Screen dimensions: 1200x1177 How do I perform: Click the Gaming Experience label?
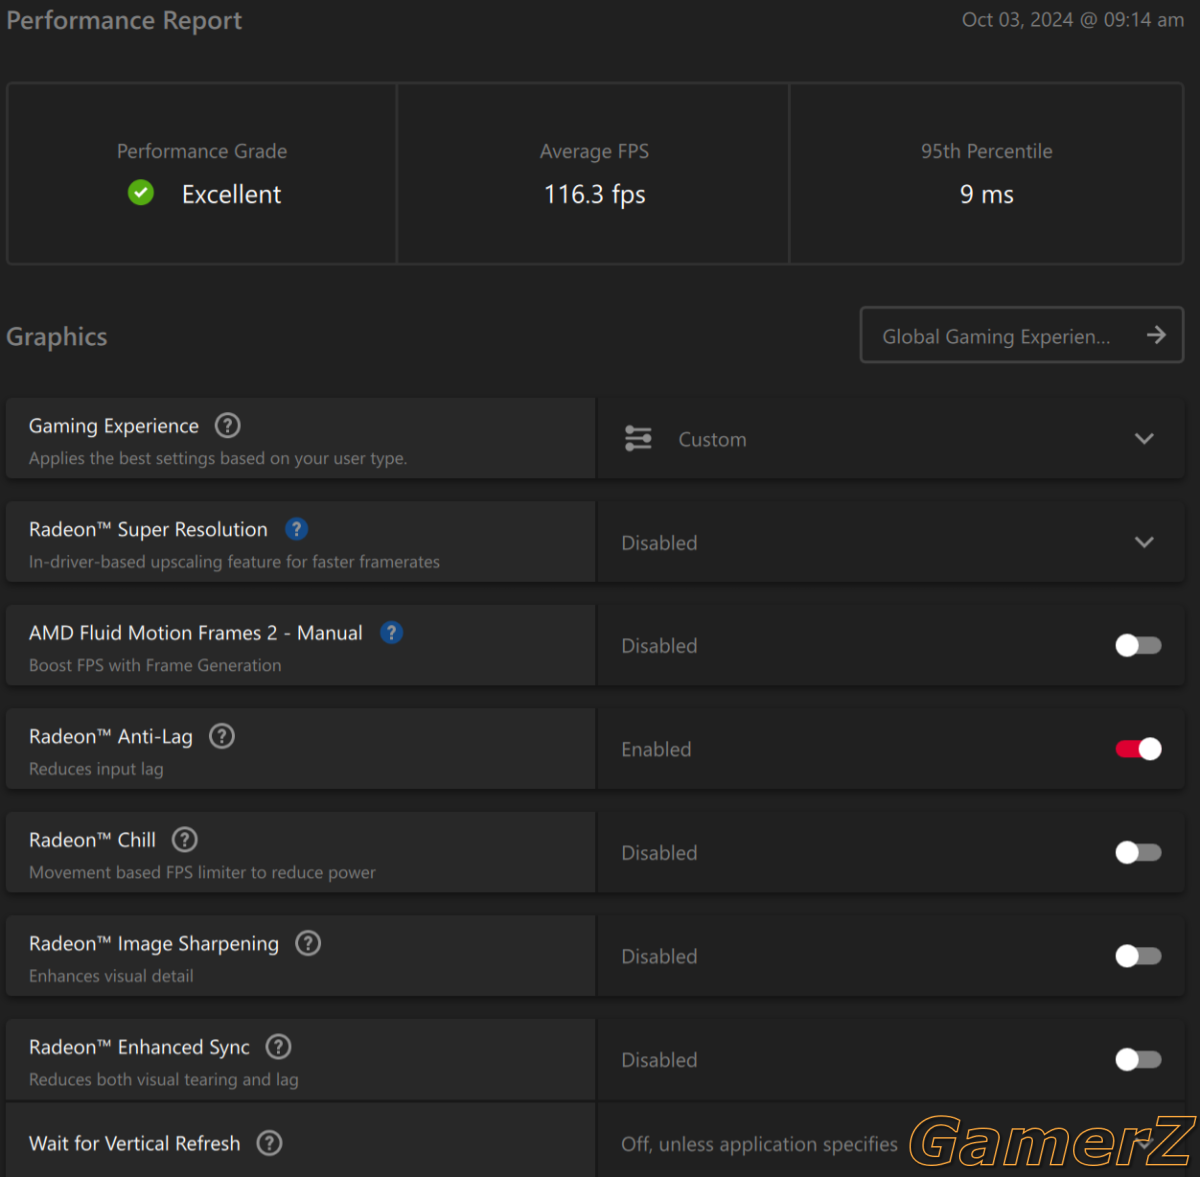[x=114, y=426]
